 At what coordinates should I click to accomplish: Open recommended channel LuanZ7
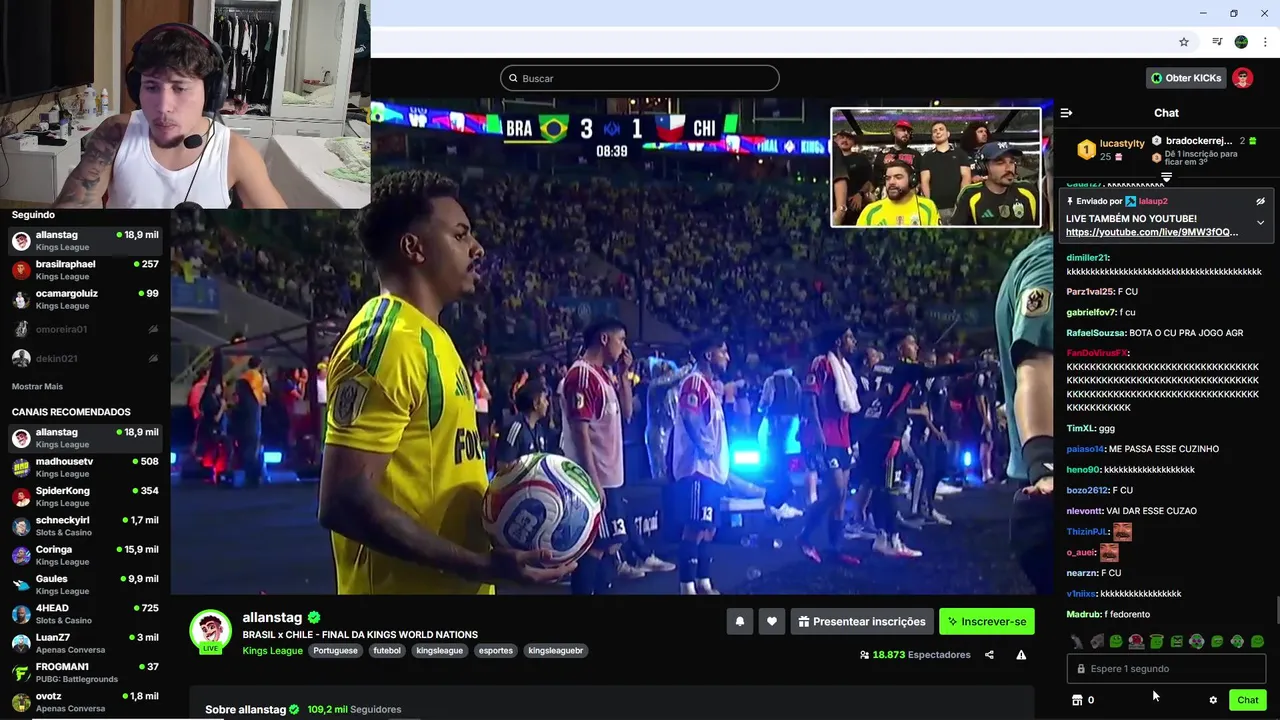click(x=85, y=643)
